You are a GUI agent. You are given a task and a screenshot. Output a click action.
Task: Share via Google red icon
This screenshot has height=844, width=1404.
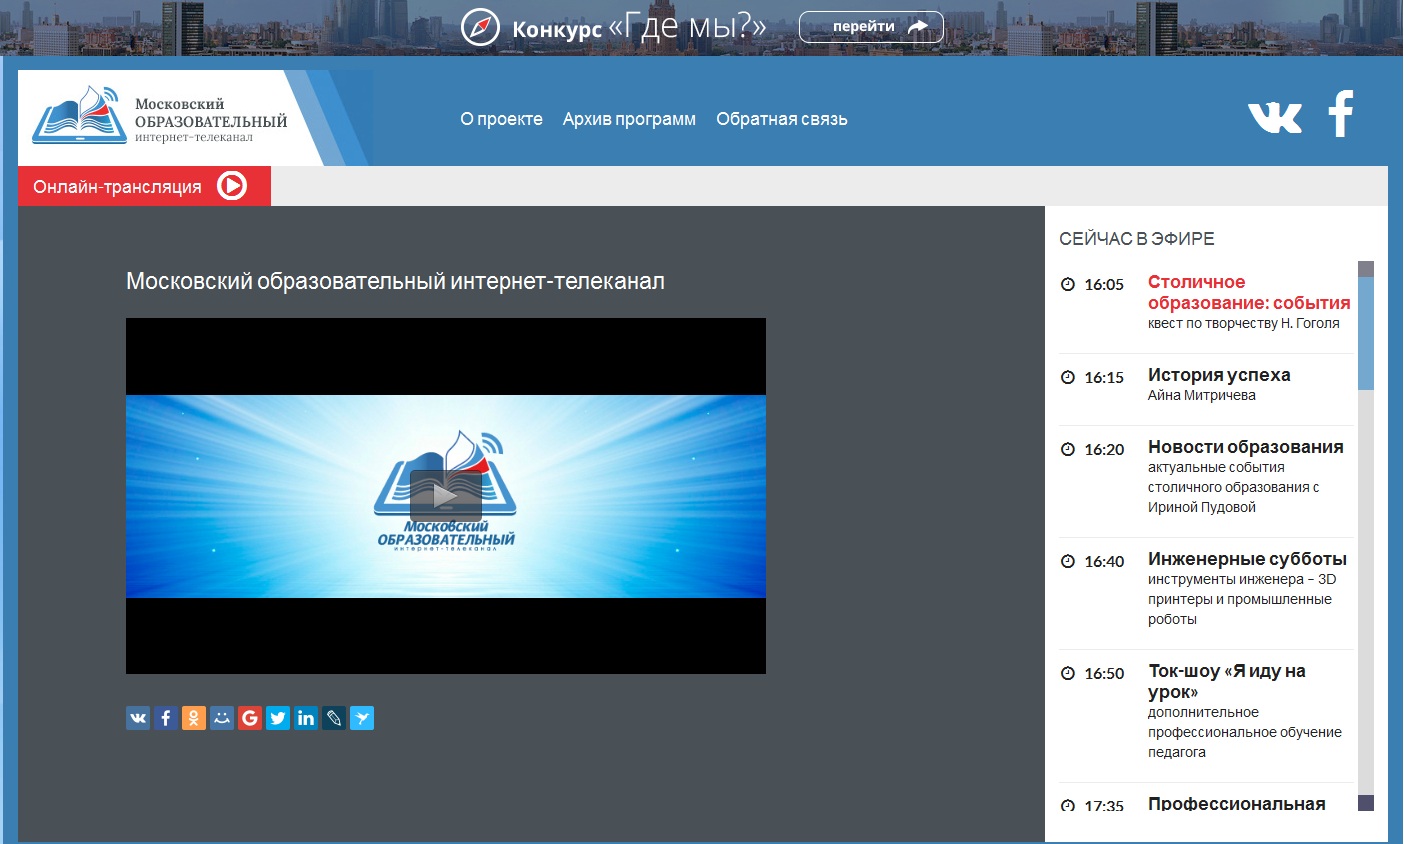tap(250, 718)
